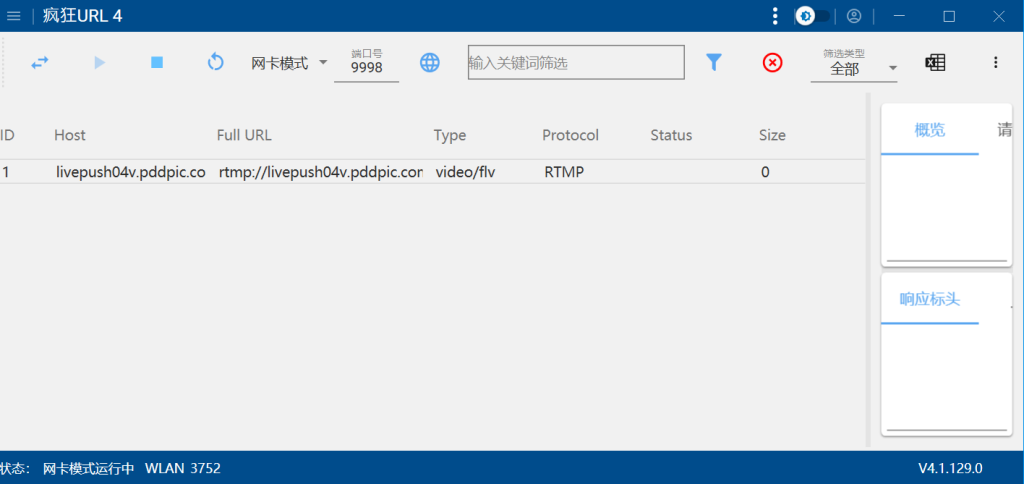Clear results with the red X icon

coord(773,63)
